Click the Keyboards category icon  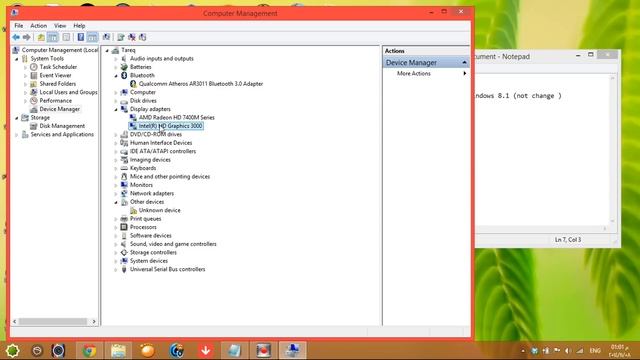click(124, 168)
